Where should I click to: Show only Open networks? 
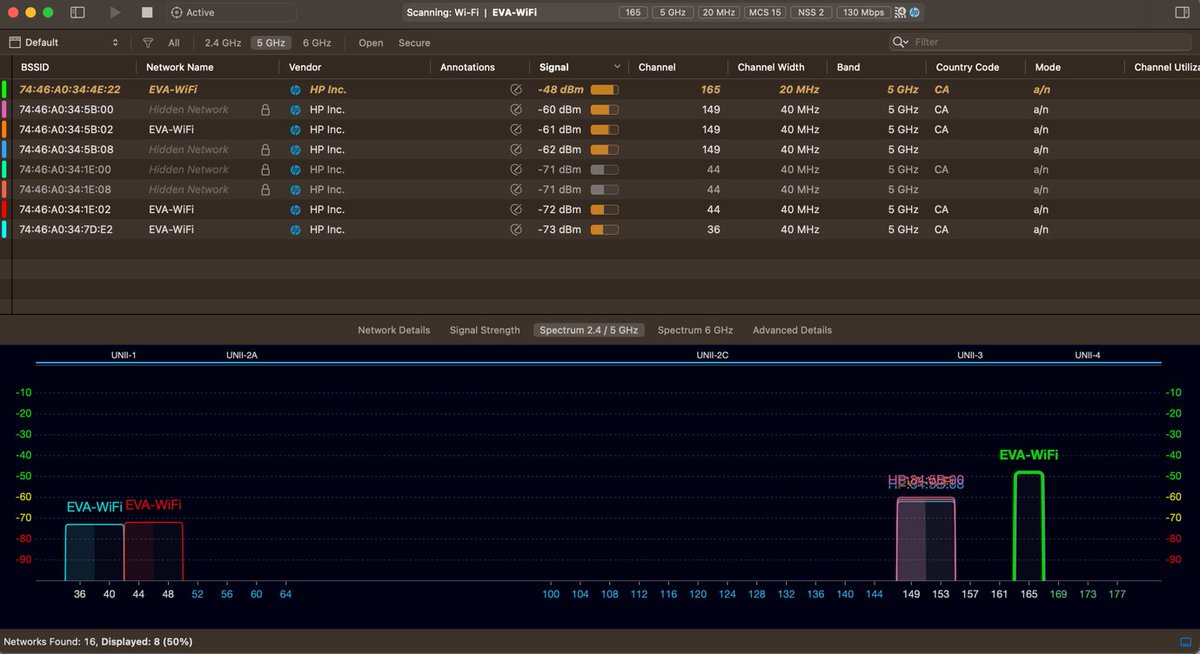371,43
